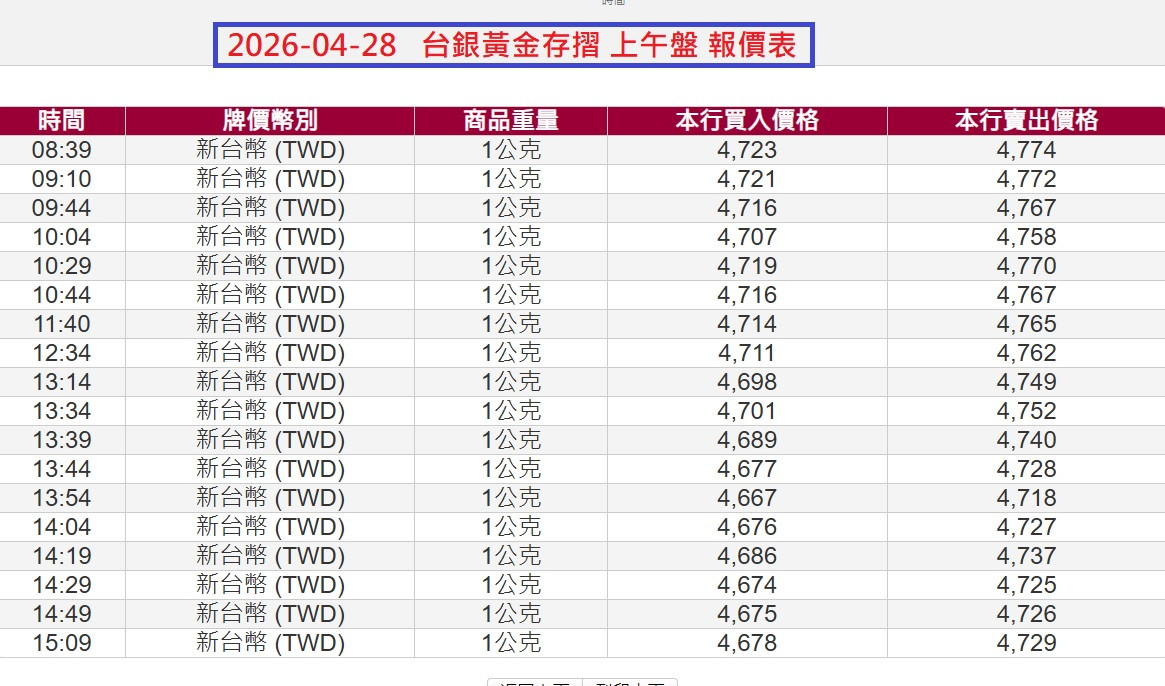Click buy price 4,723 in 08:39 row
The height and width of the screenshot is (686, 1165).
[x=747, y=150]
